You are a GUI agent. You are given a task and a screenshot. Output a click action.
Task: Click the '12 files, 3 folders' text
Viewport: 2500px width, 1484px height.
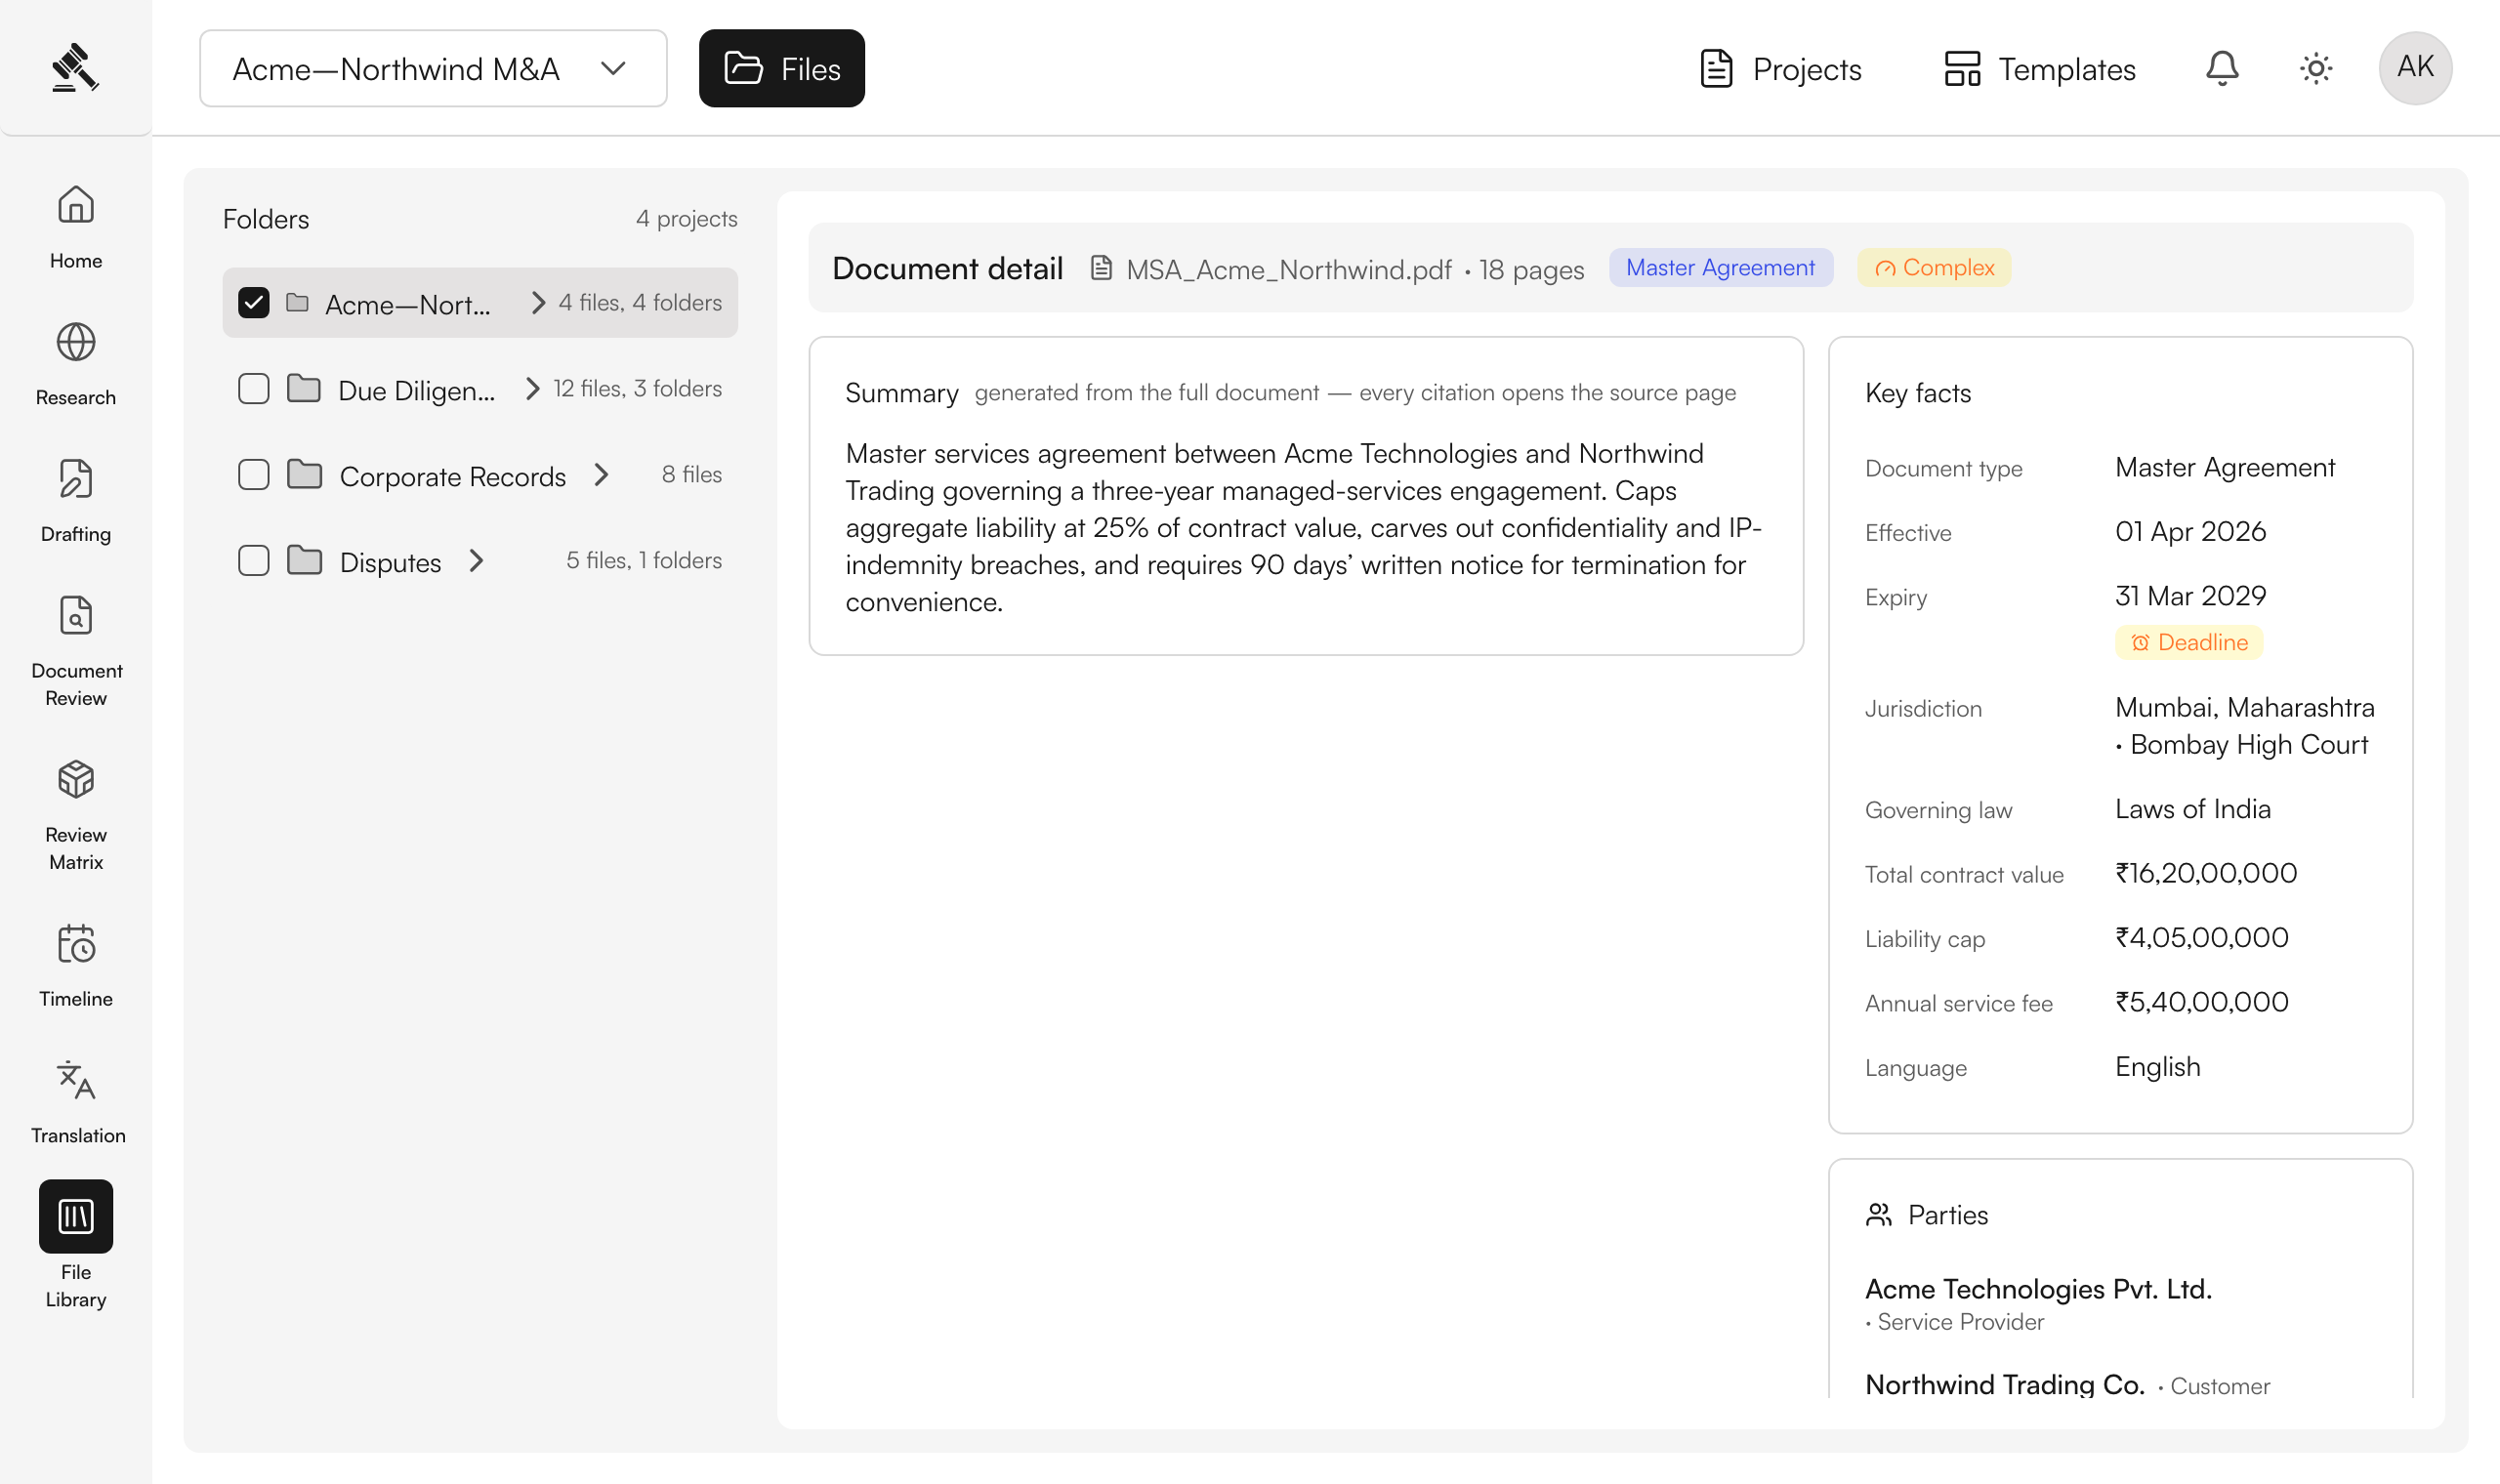click(x=637, y=388)
